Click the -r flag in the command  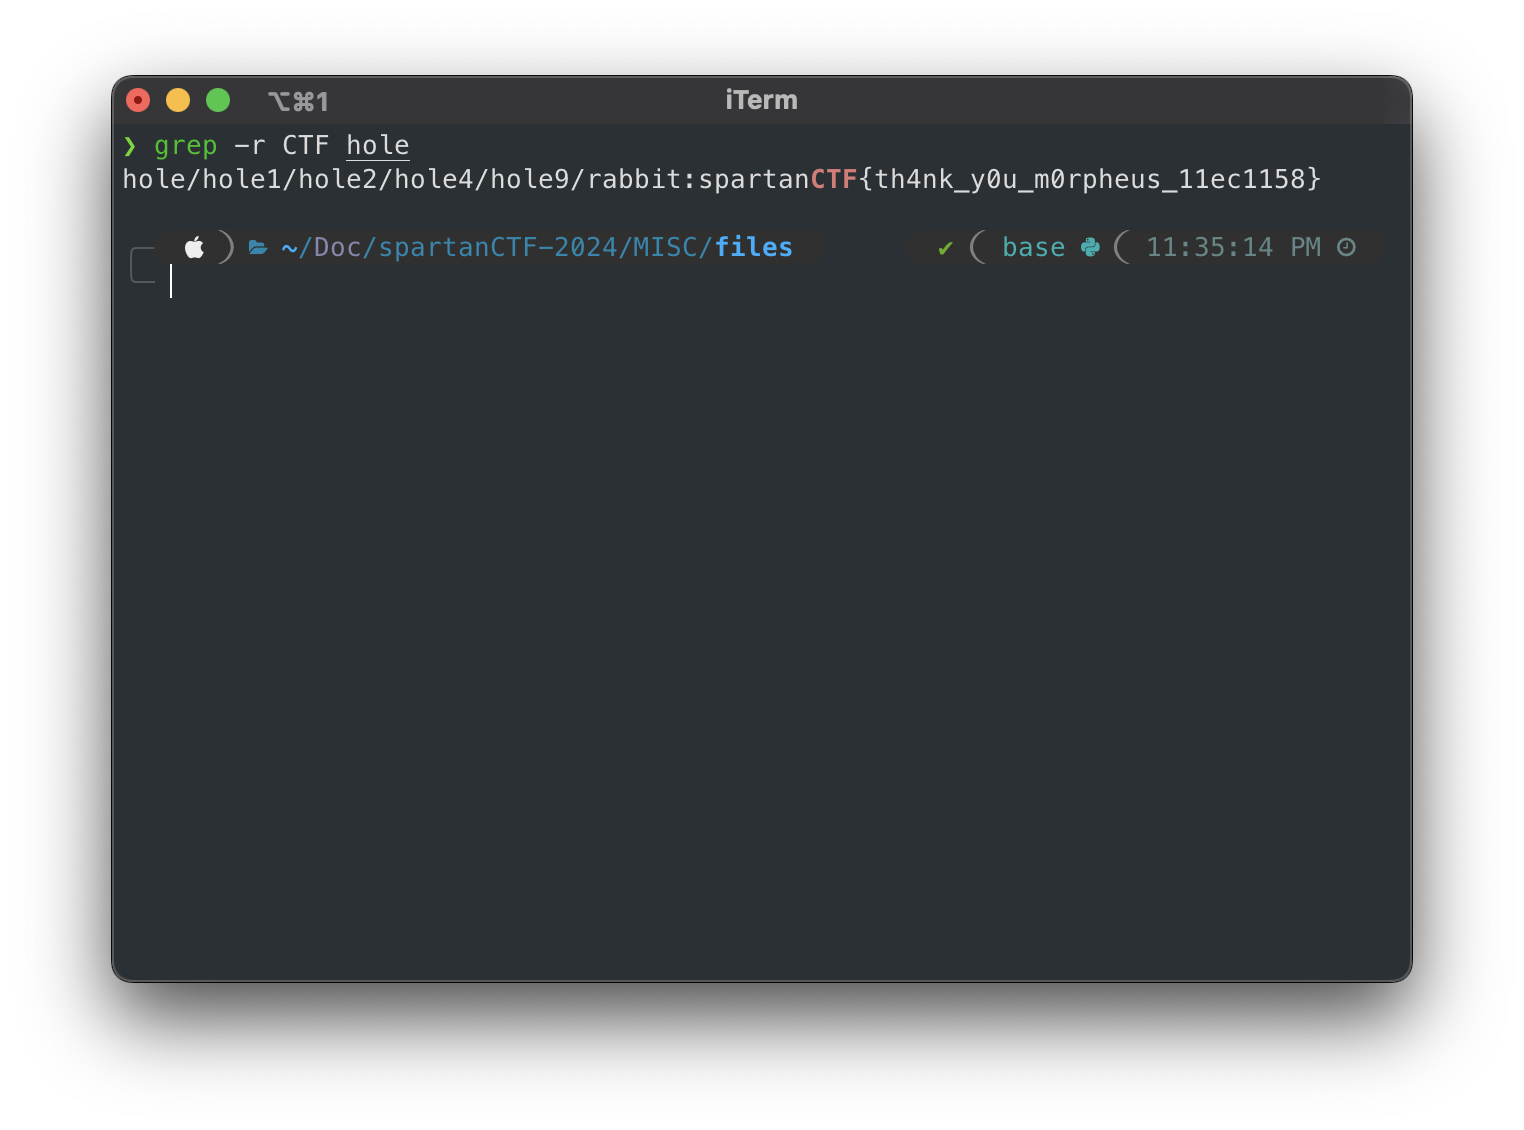(250, 146)
